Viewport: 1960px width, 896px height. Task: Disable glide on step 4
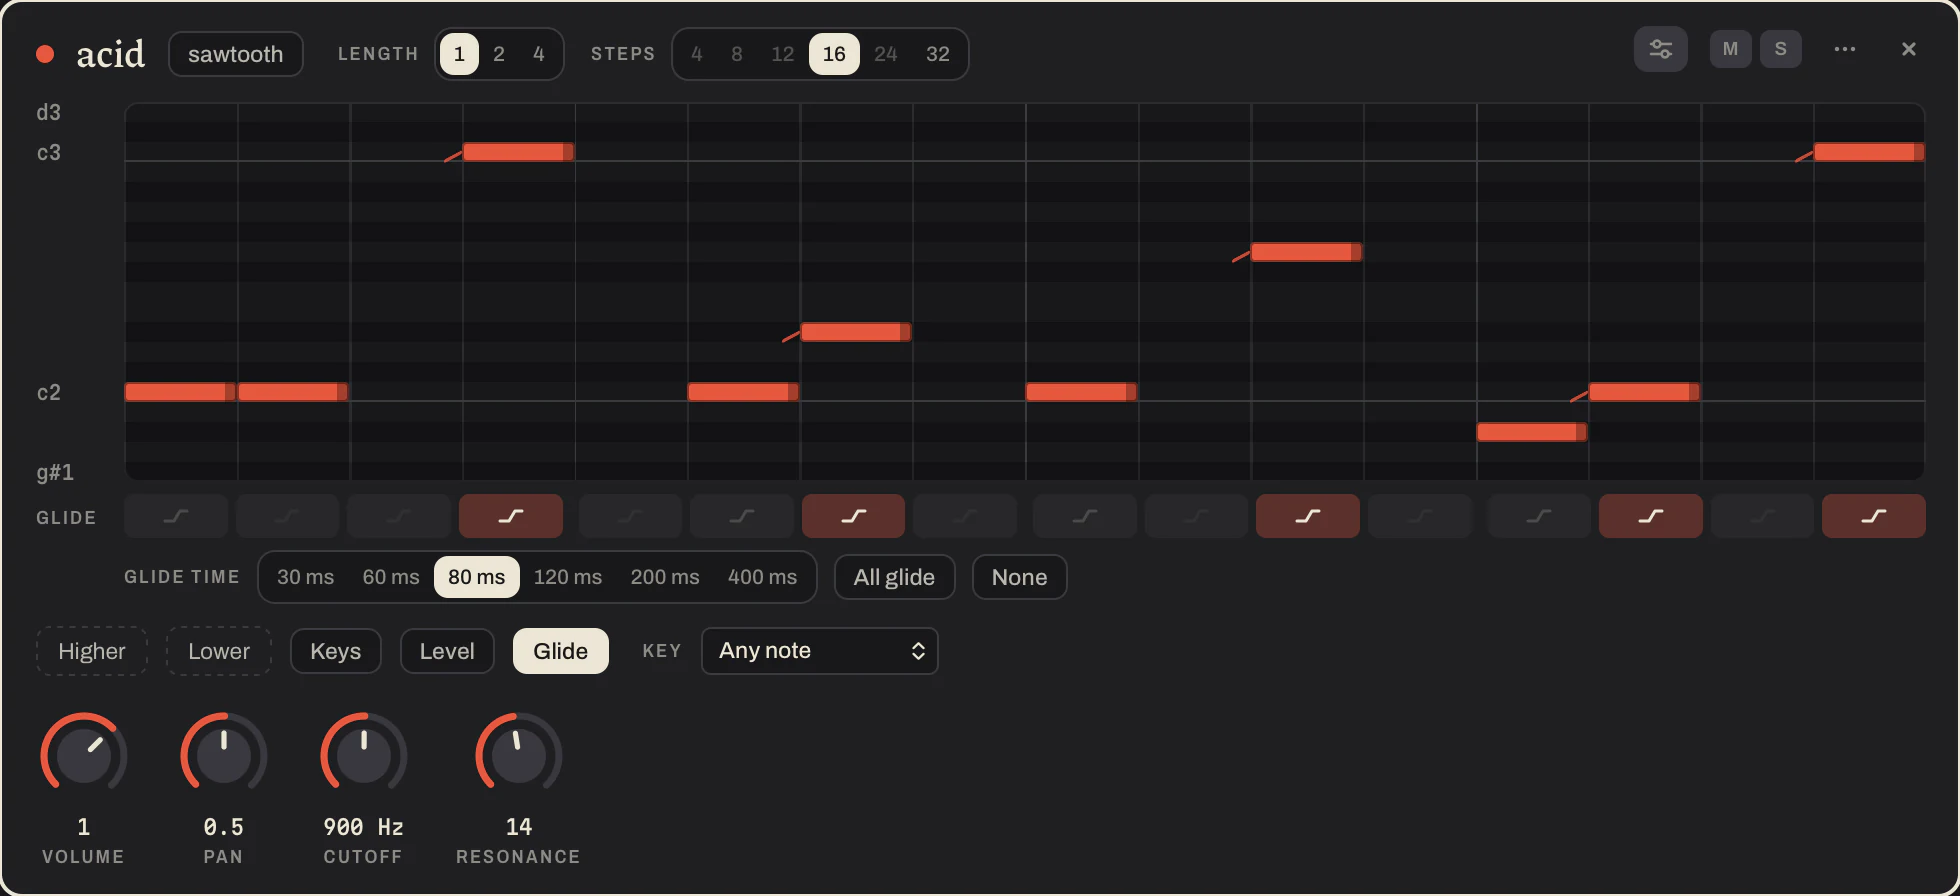(511, 516)
